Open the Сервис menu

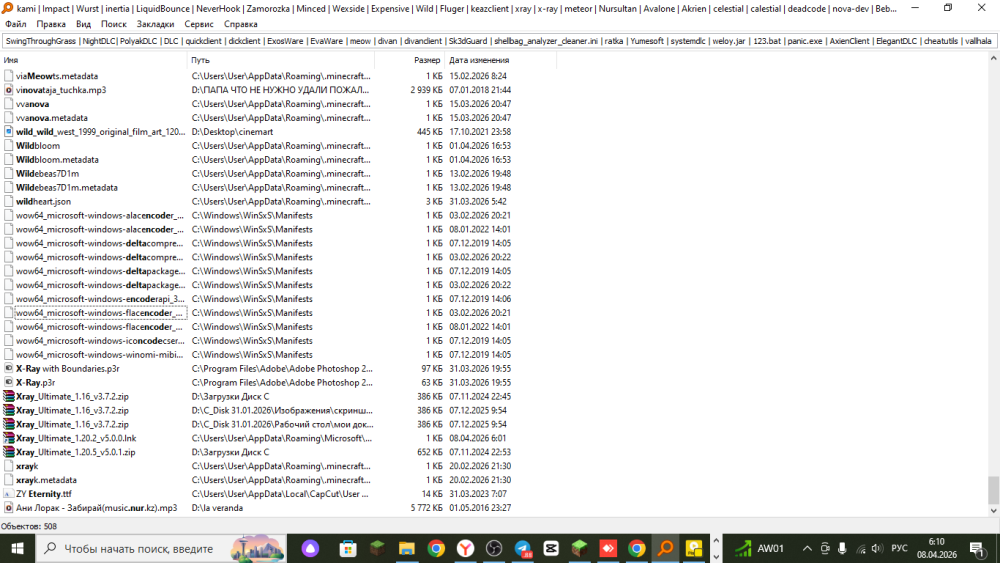pos(199,24)
